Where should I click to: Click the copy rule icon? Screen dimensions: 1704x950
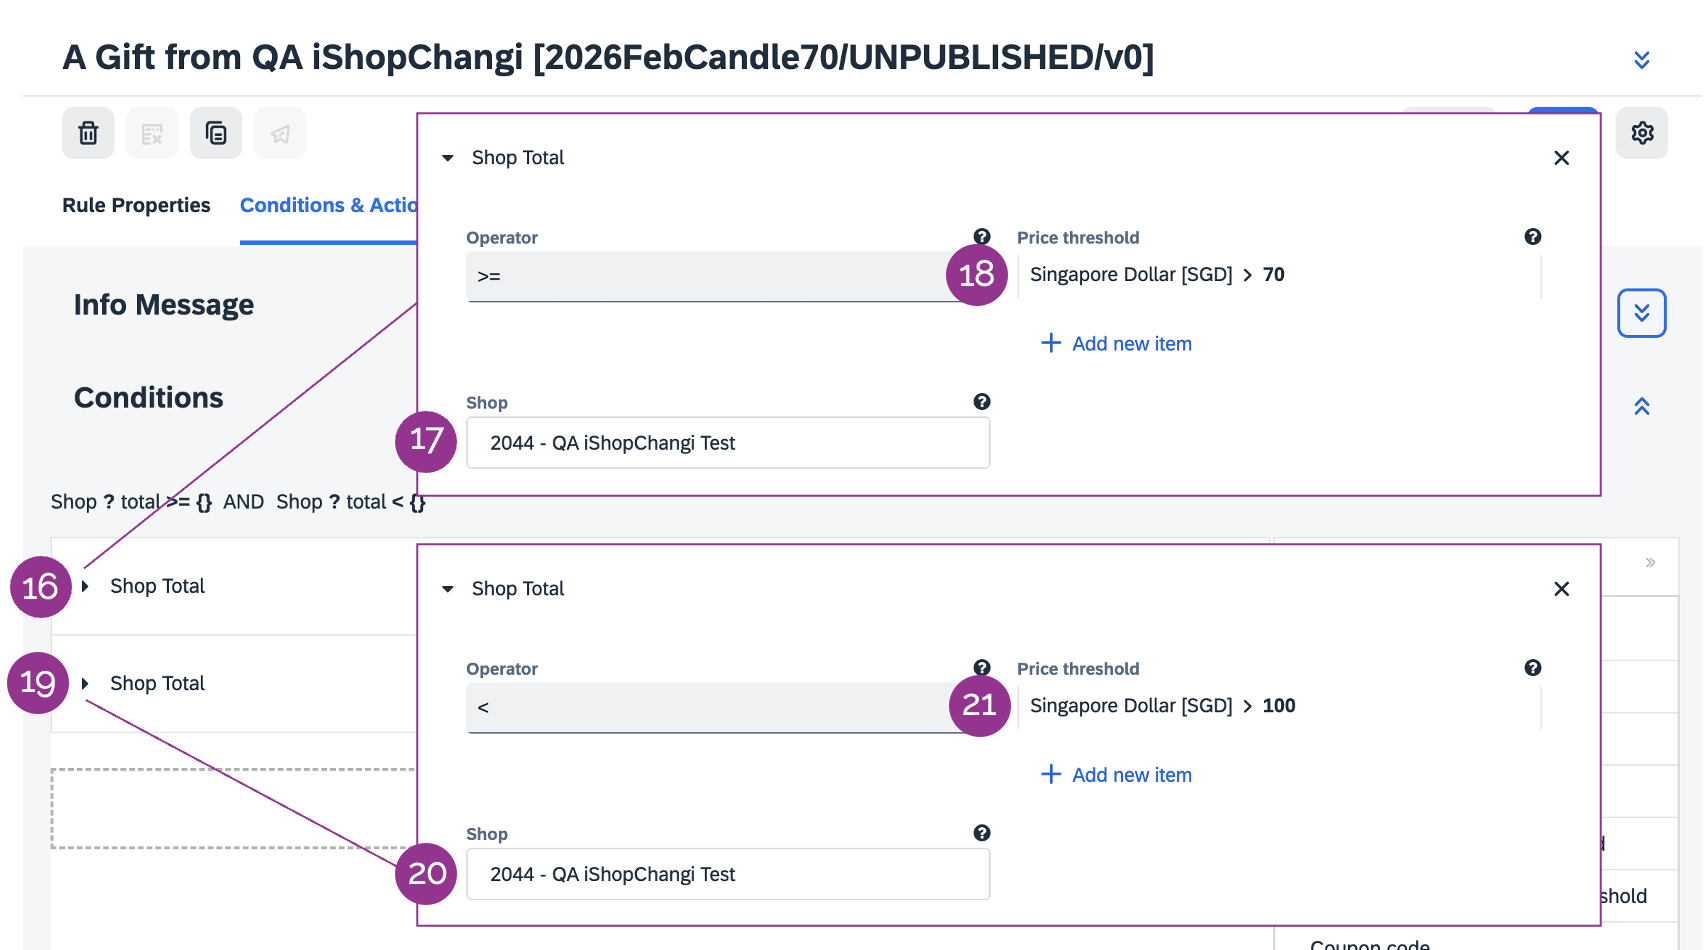(216, 133)
